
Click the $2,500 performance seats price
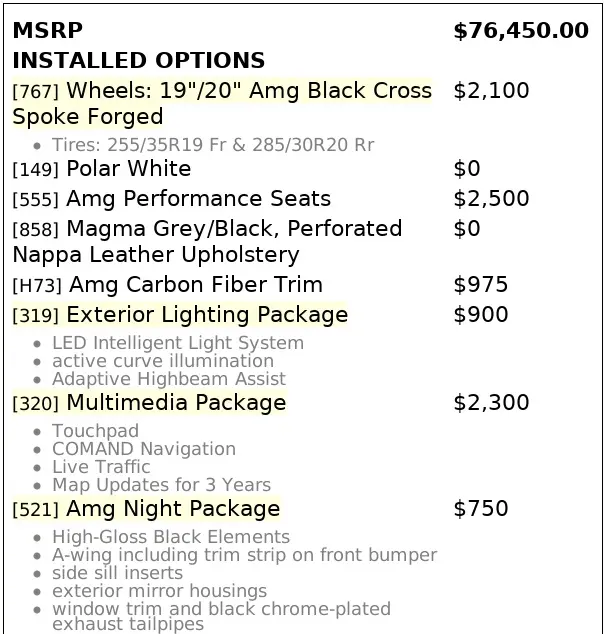pos(491,199)
